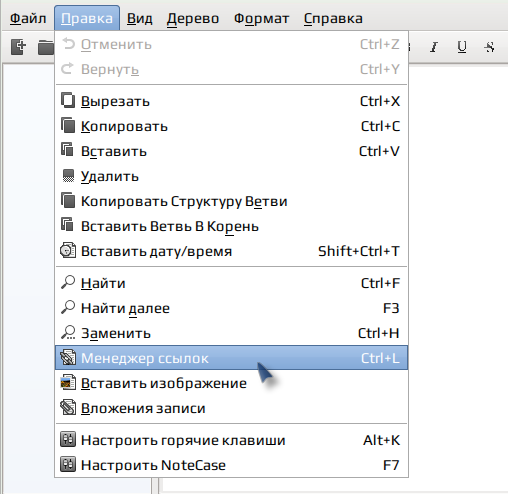Select Вставить дату/время entry
This screenshot has width=508, height=494.
231,251
